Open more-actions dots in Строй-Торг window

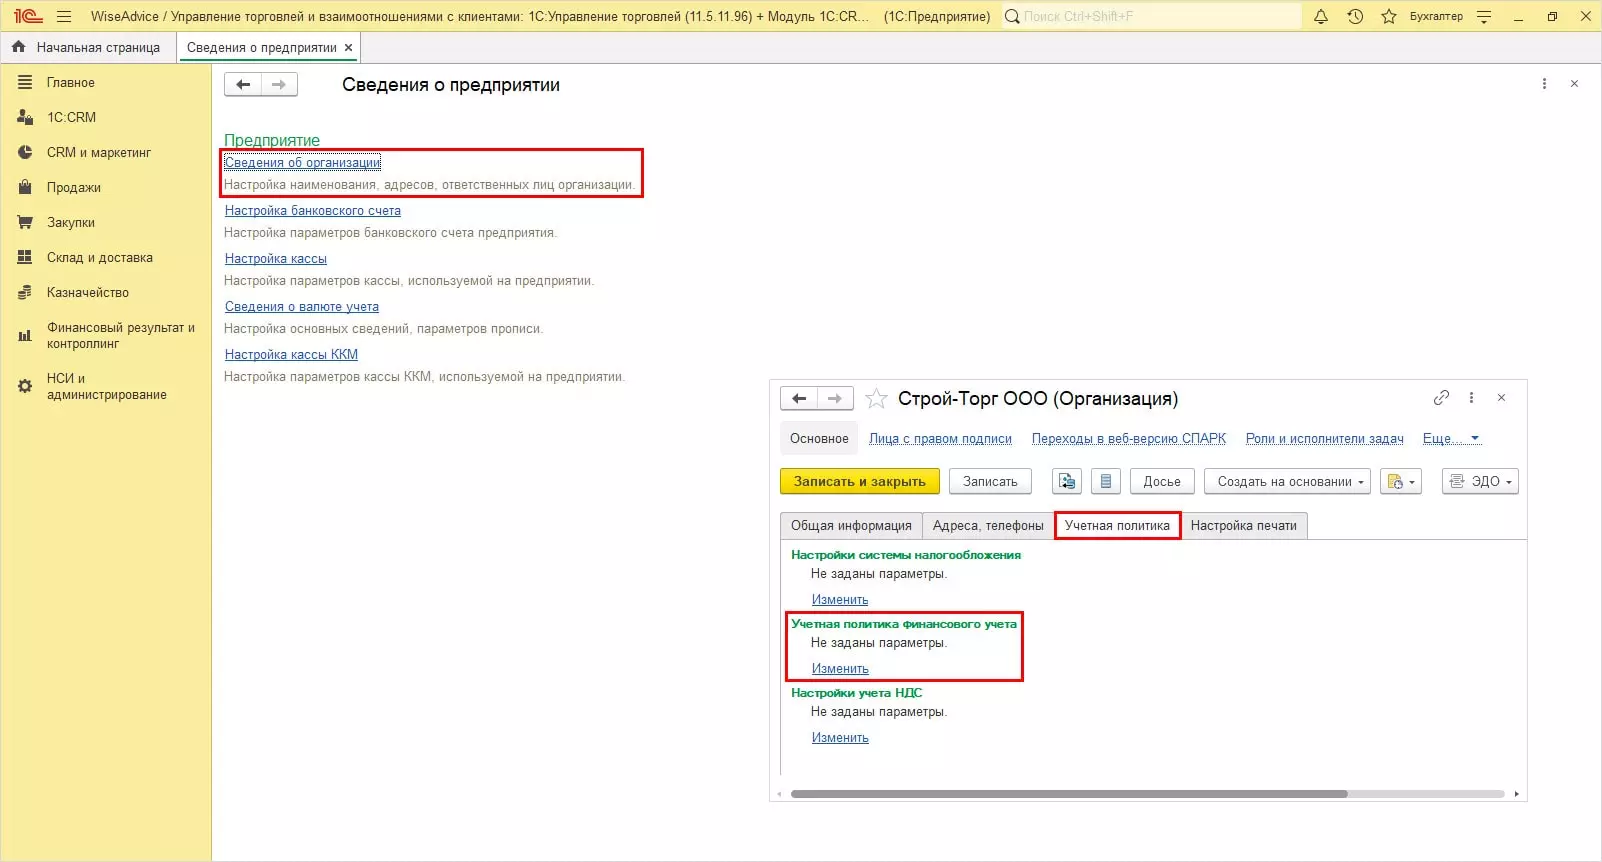[x=1471, y=397]
